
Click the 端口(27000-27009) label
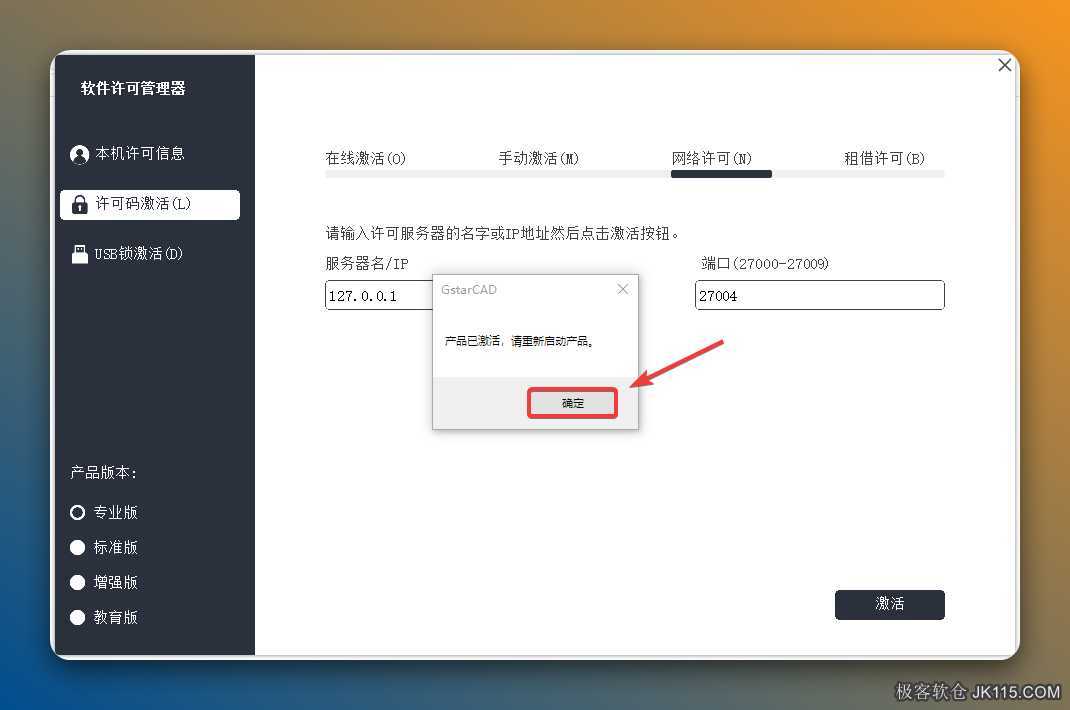coord(764,264)
